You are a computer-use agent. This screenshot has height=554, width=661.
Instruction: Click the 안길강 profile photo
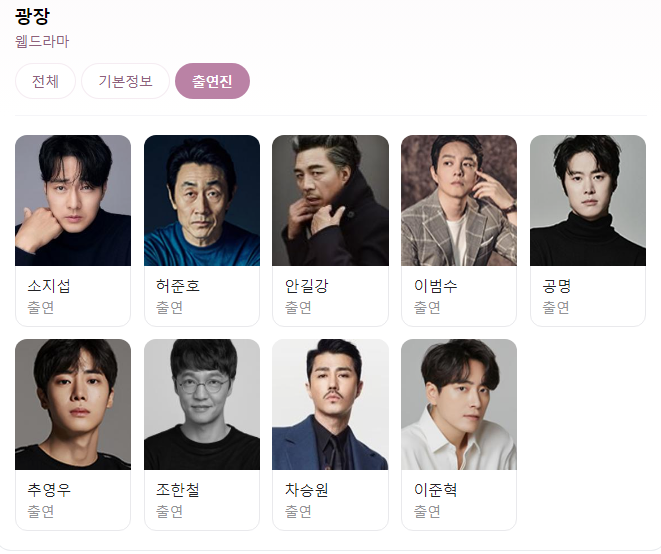tap(330, 200)
